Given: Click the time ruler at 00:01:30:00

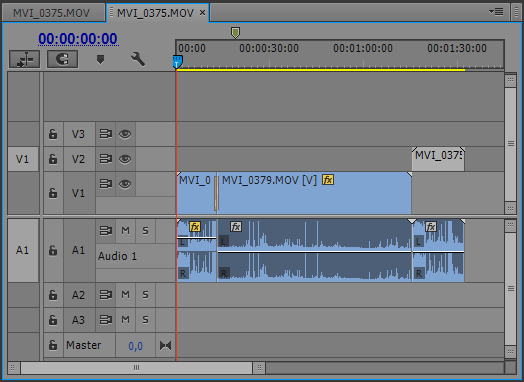Looking at the screenshot, I should tap(457, 48).
